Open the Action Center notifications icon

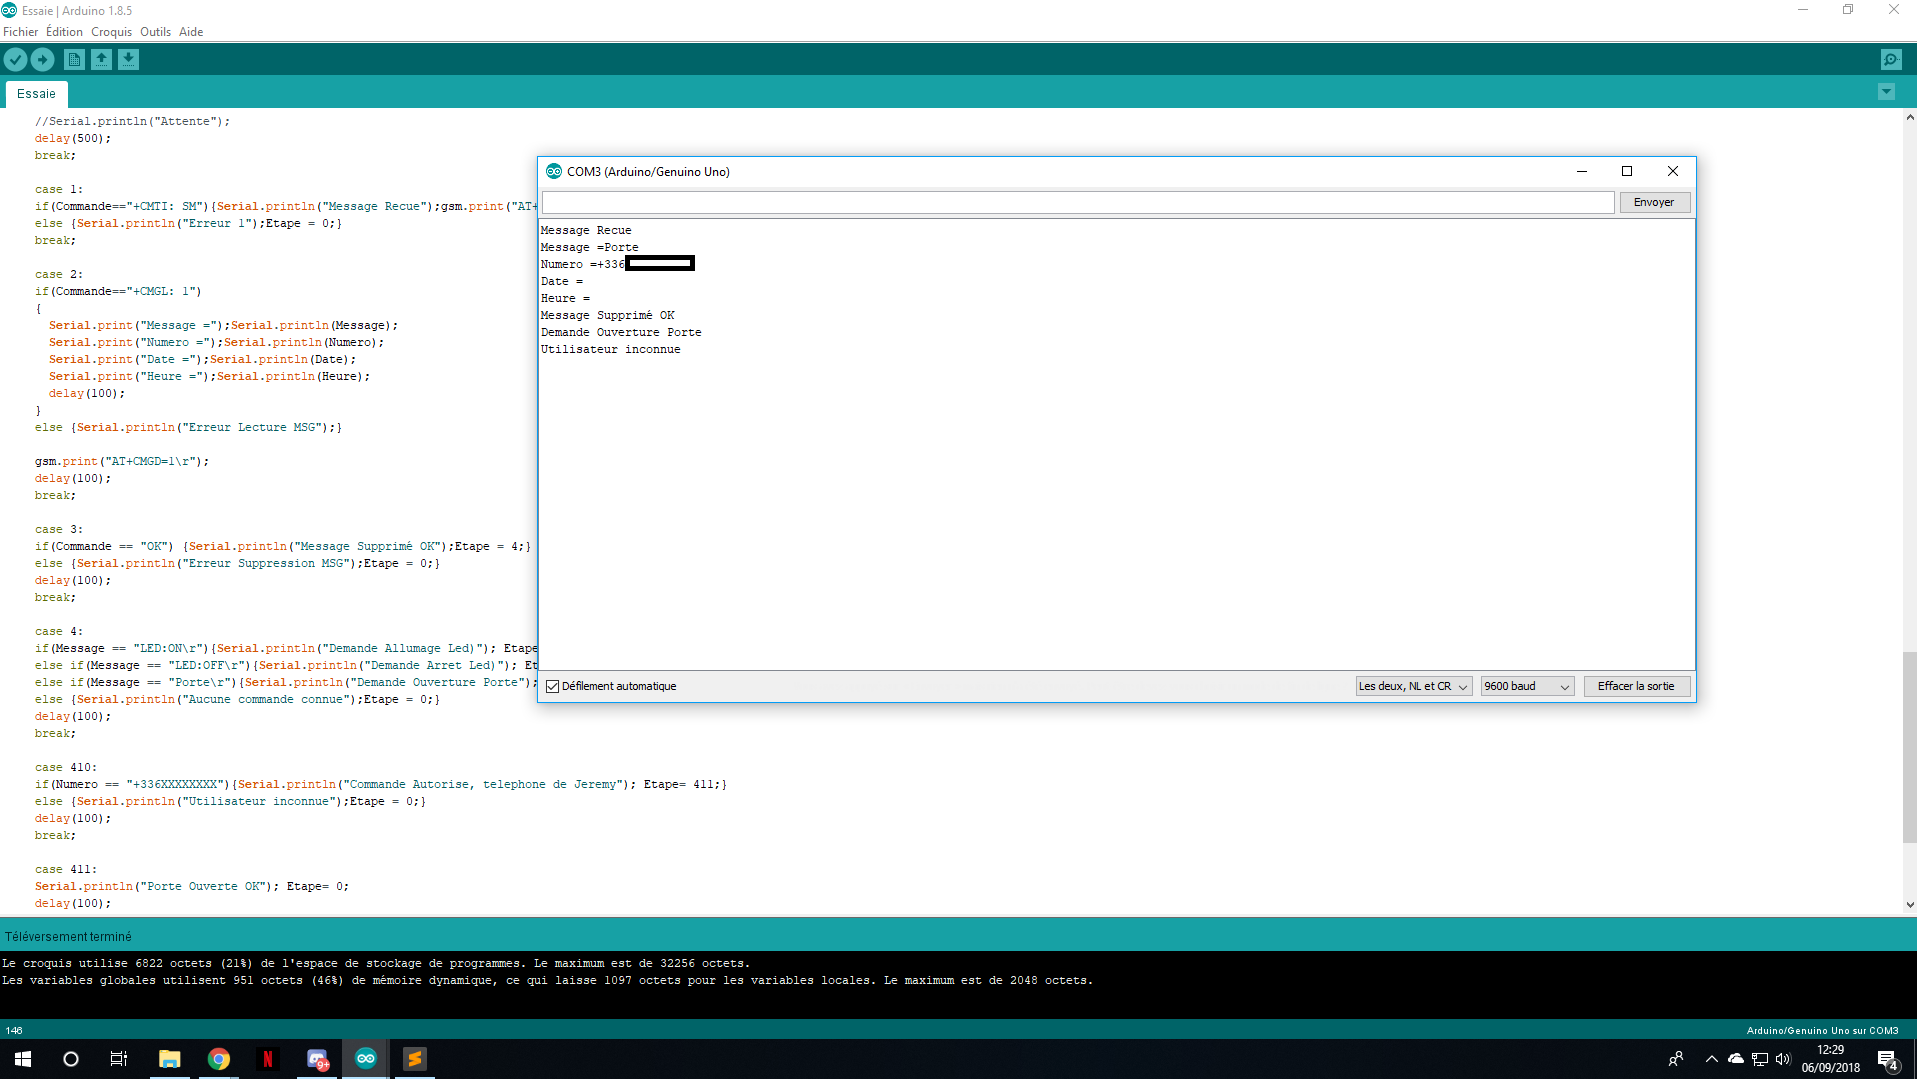click(1888, 1060)
